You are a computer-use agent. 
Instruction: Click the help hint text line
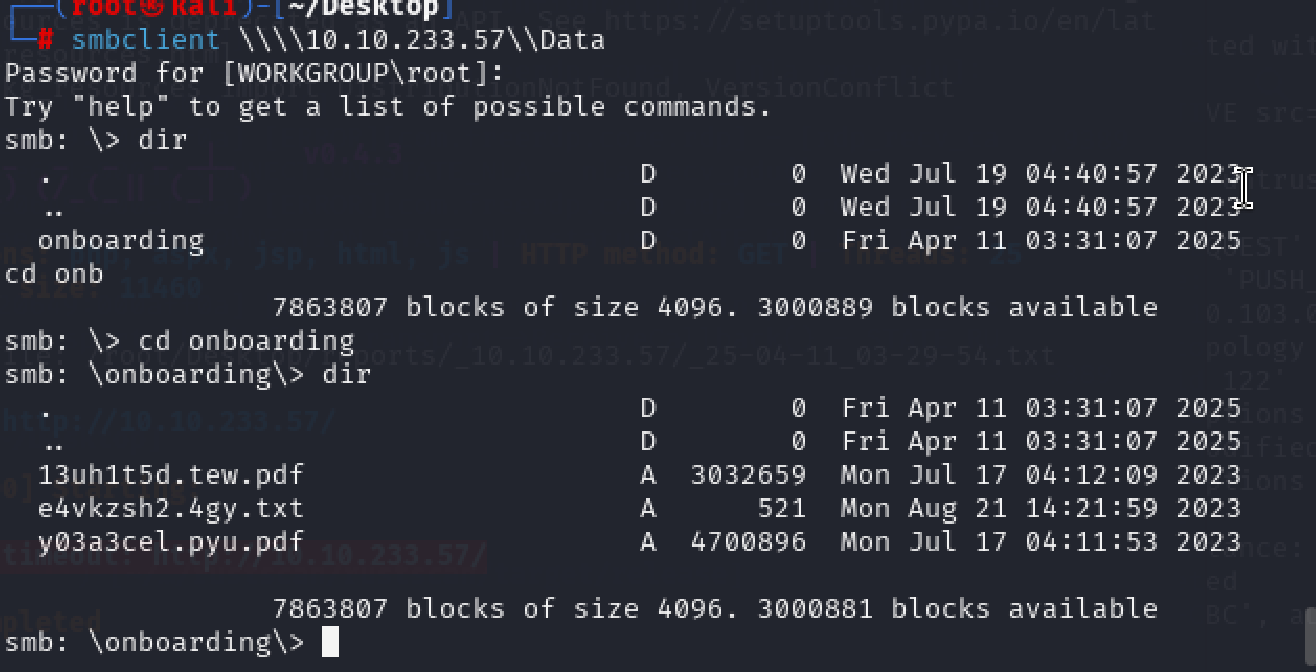point(389,107)
